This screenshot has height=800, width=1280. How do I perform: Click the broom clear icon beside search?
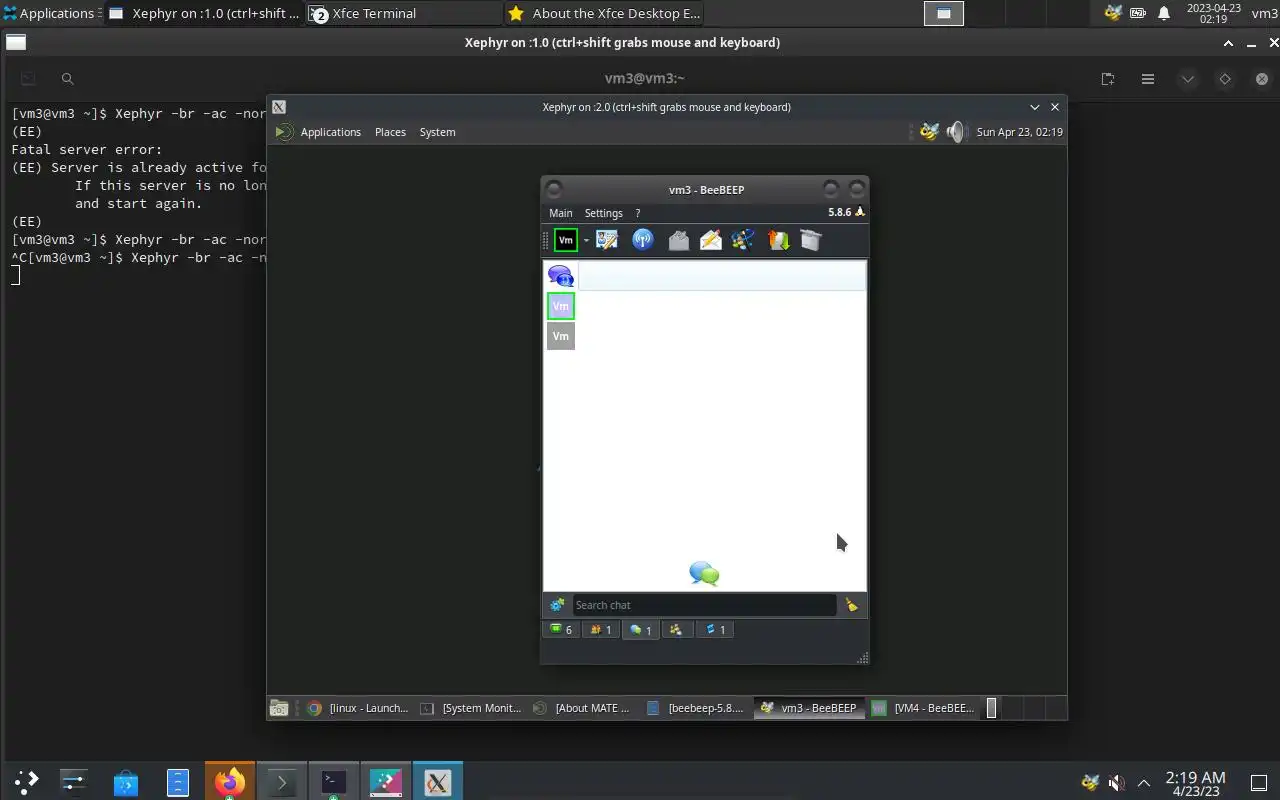pos(851,605)
